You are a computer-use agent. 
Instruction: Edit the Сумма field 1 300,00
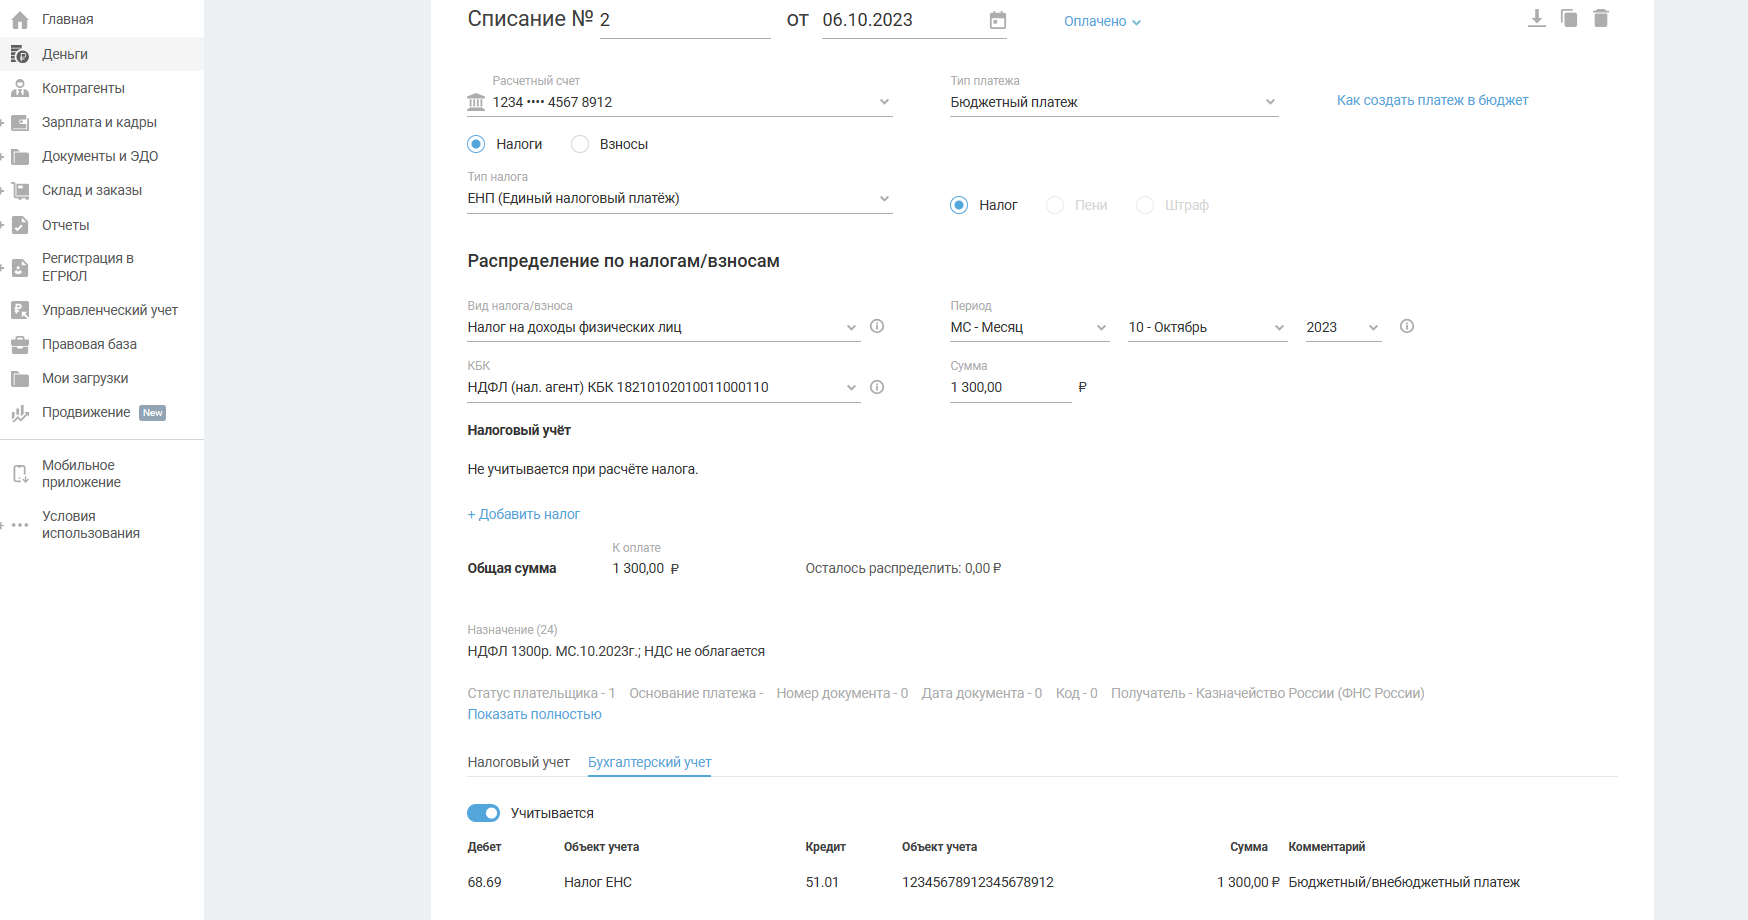pyautogui.click(x=1010, y=388)
